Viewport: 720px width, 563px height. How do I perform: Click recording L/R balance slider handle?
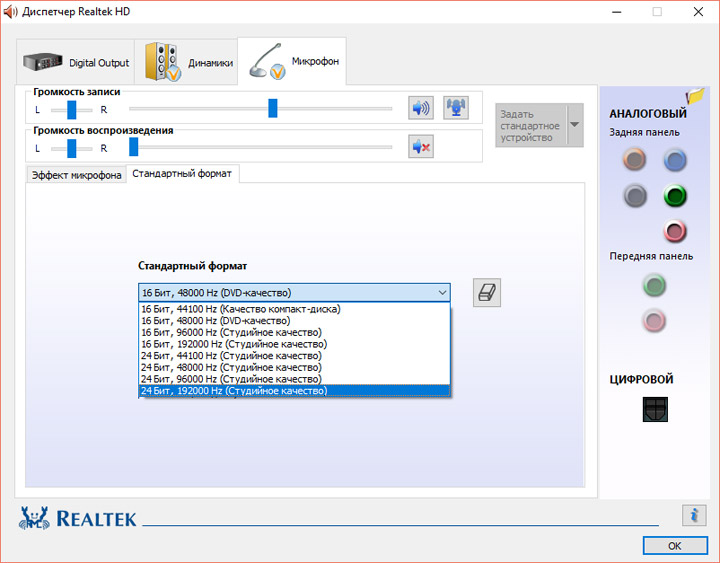point(72,110)
